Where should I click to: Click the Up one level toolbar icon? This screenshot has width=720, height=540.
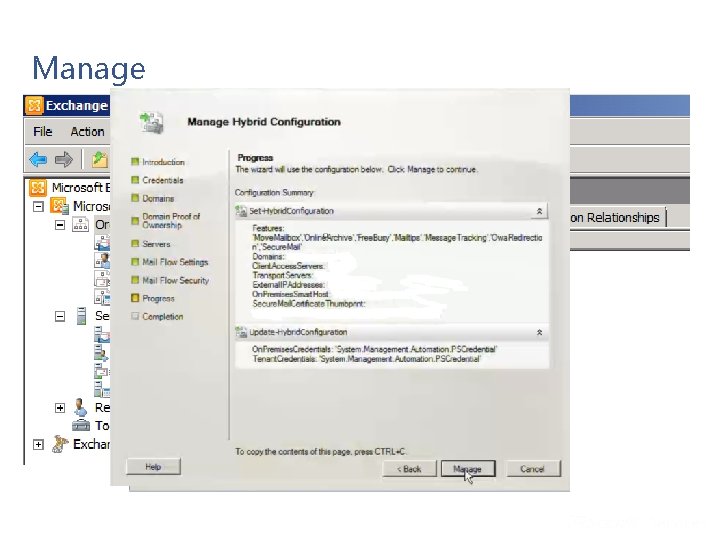(x=99, y=160)
